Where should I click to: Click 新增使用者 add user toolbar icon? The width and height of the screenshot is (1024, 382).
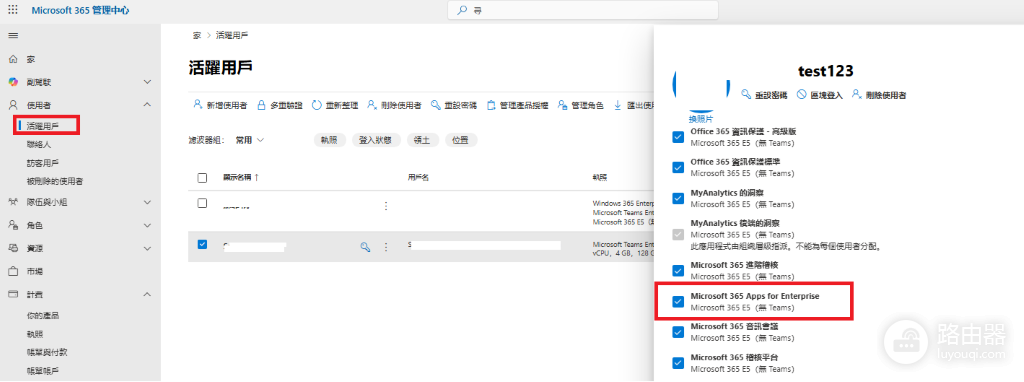coord(197,105)
